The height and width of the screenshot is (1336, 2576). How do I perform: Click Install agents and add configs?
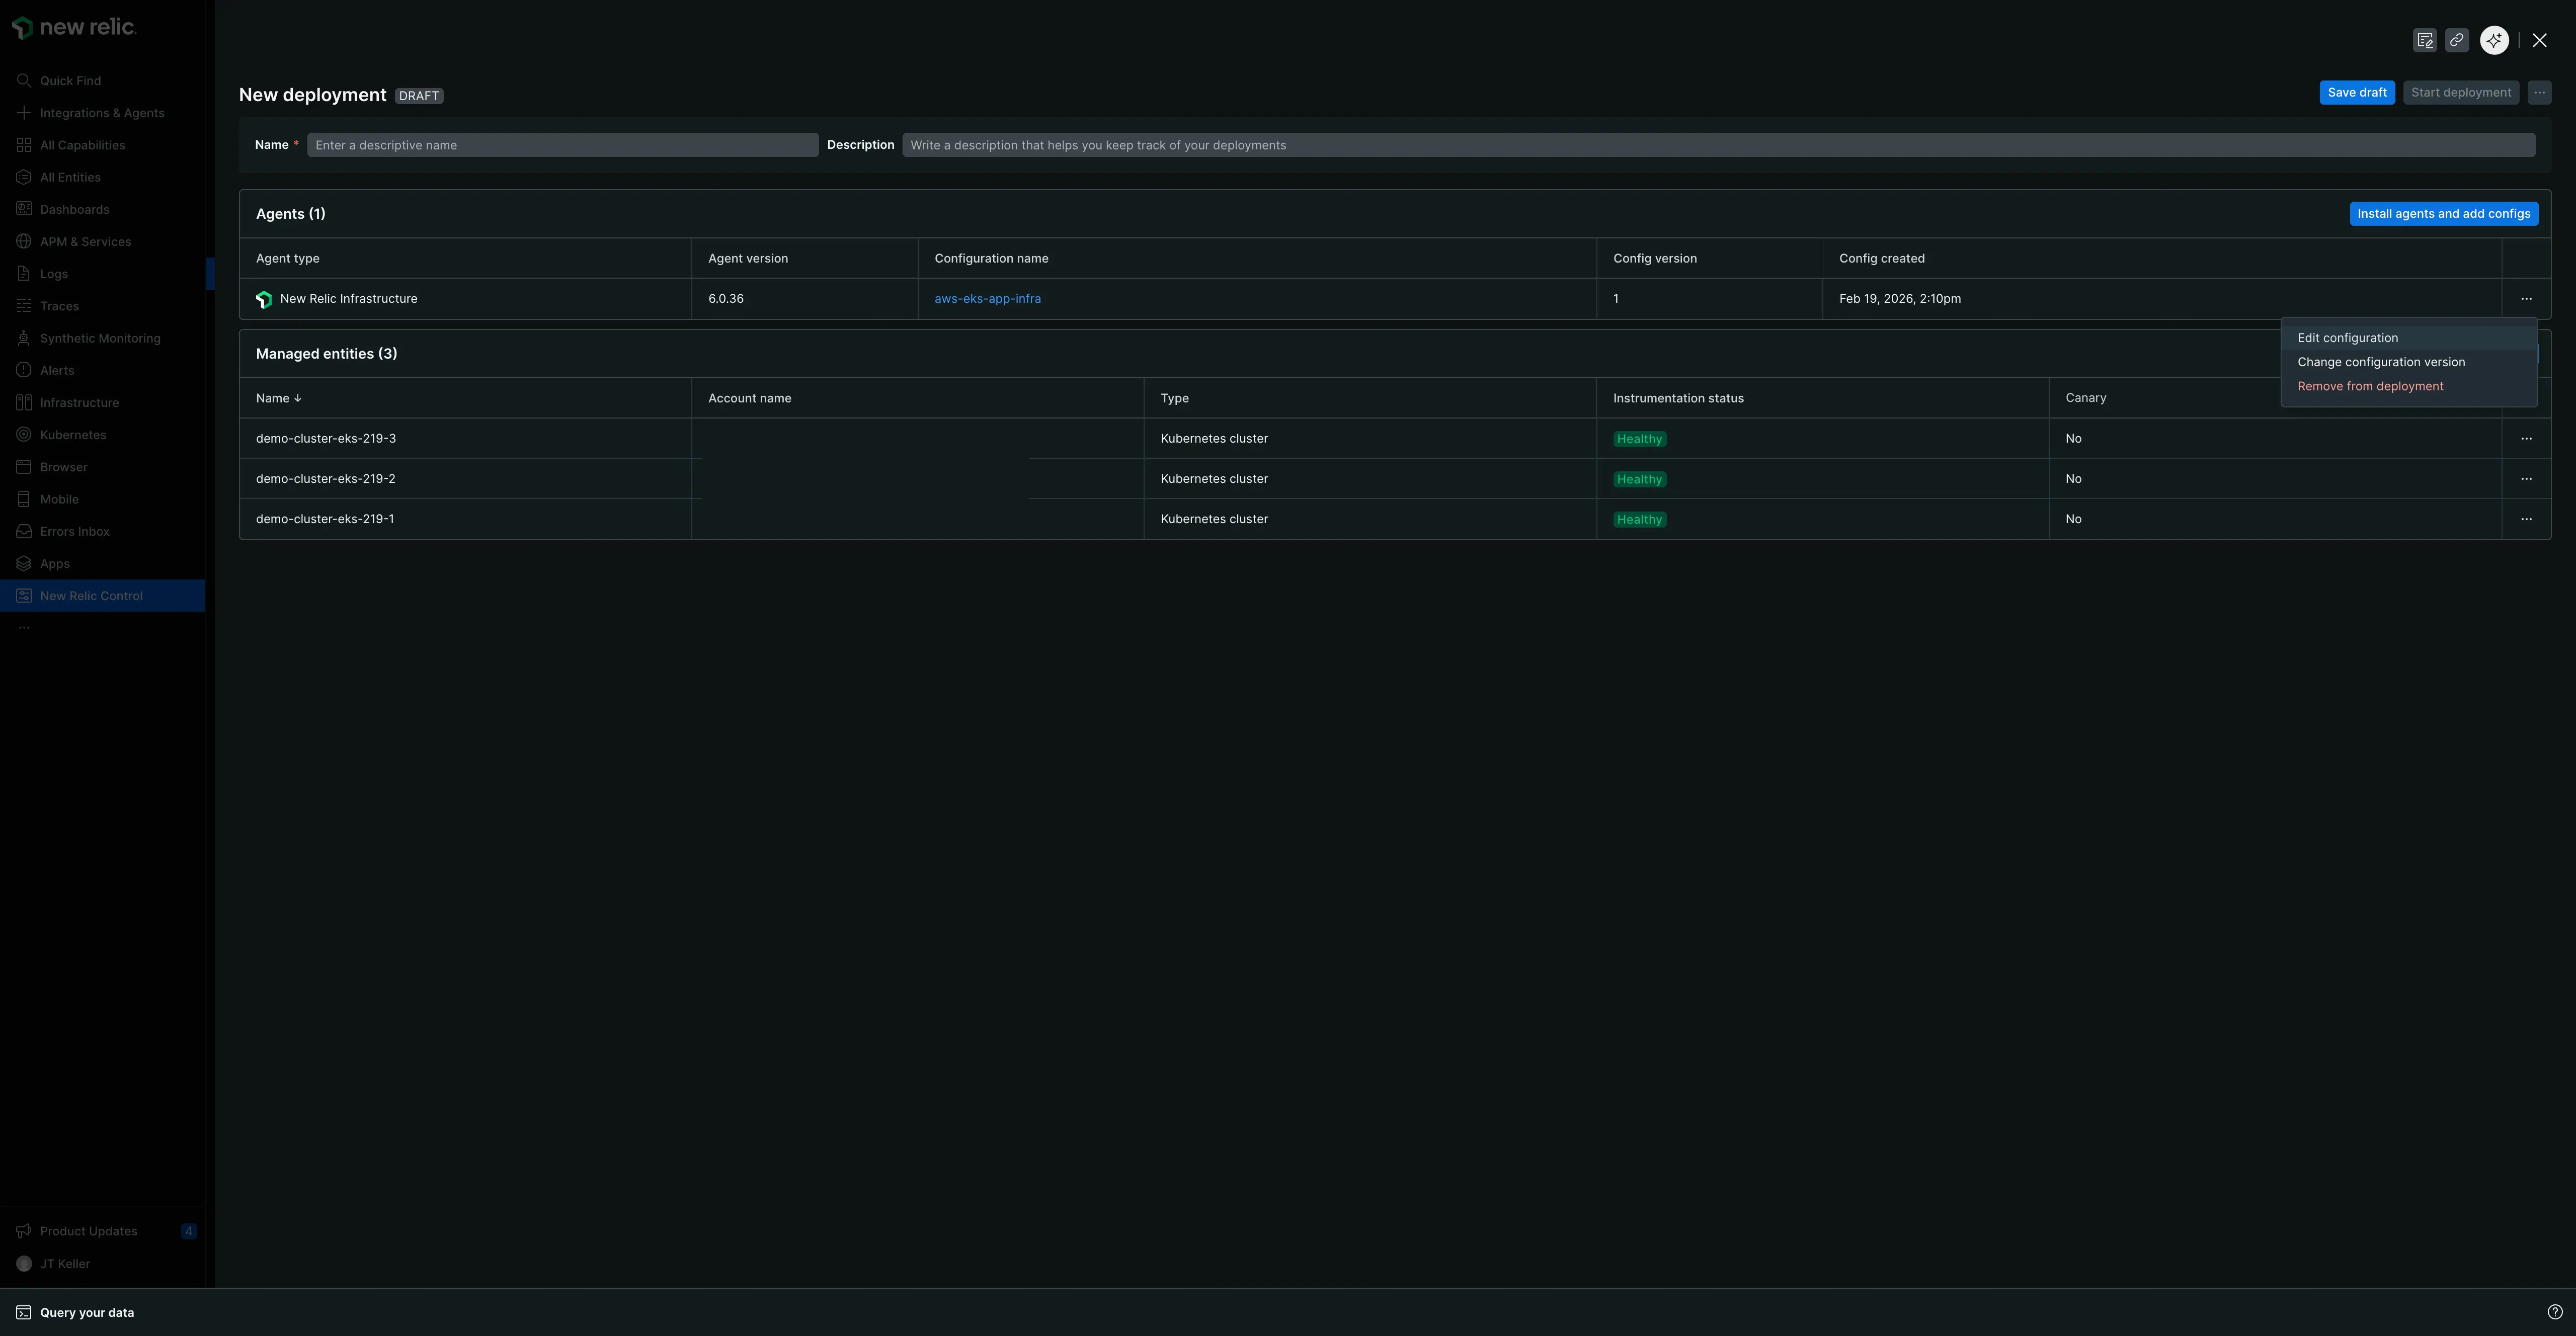point(2444,213)
